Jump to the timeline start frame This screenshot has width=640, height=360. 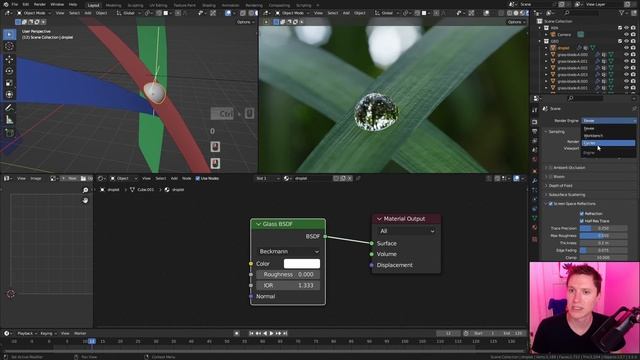coord(251,333)
